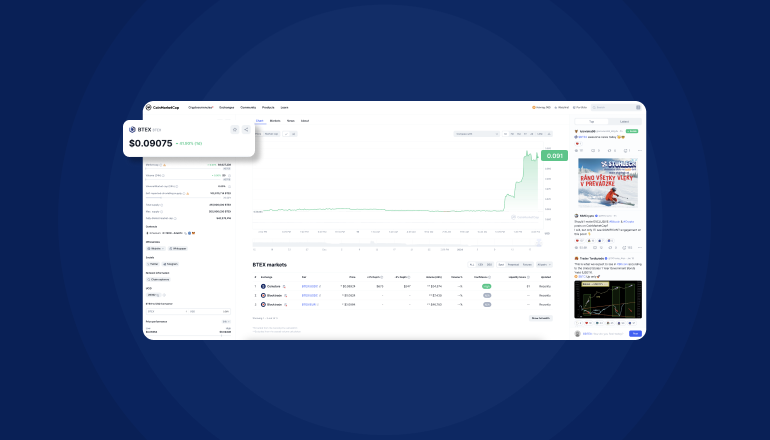Image resolution: width=770 pixels, height=440 pixels.
Task: Open the Telegram social link
Action: click(170, 264)
